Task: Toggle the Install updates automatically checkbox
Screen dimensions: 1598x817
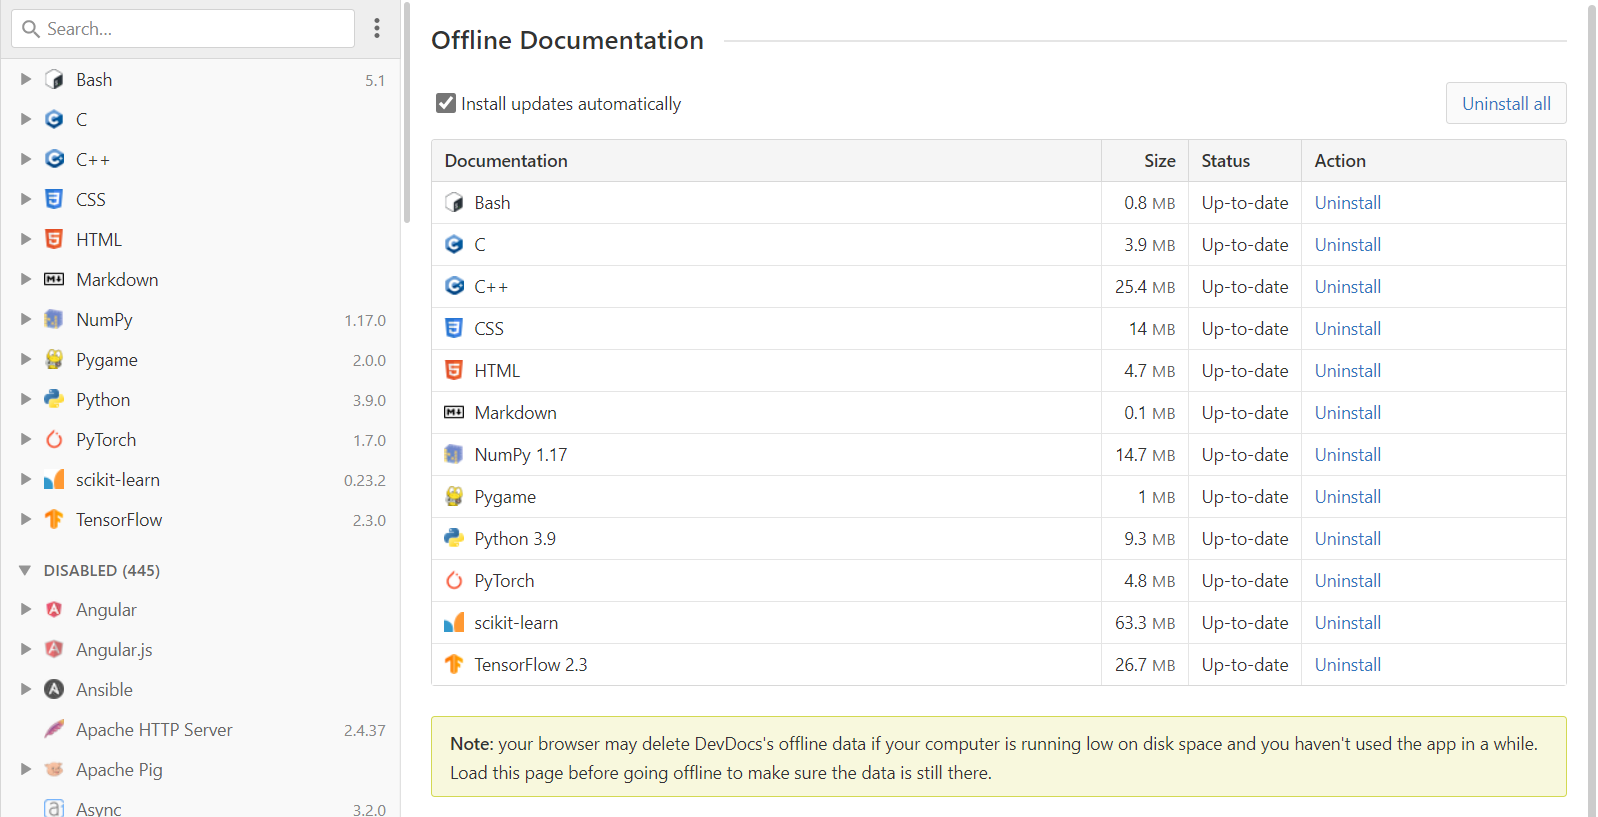Action: pos(446,103)
